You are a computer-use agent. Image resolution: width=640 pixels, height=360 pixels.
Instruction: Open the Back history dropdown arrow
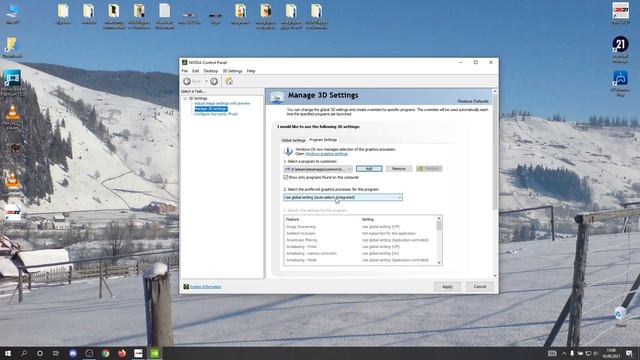click(206, 82)
